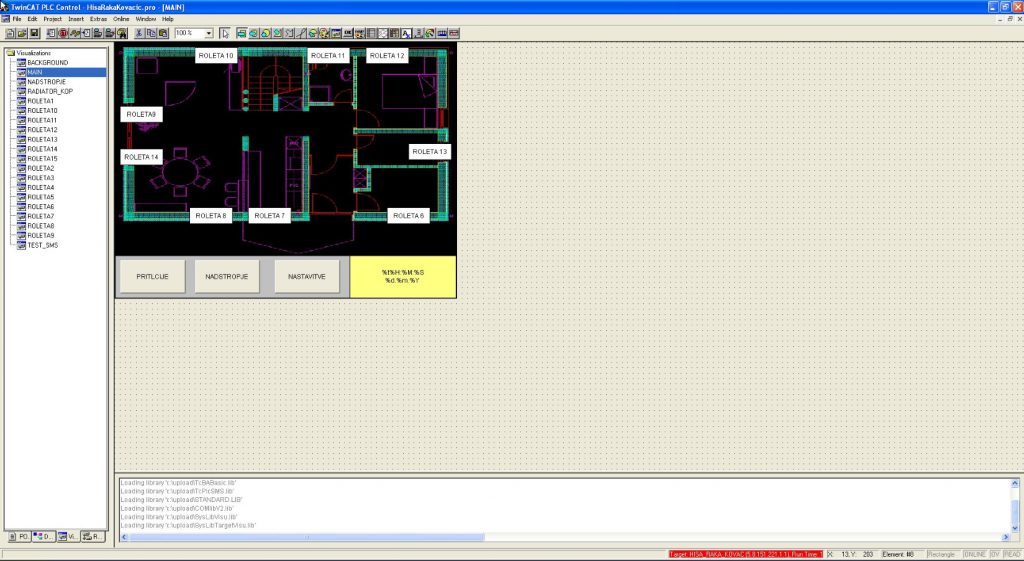Screen dimensions: 1024x561
Task: Open the Project menu
Action: pos(52,19)
